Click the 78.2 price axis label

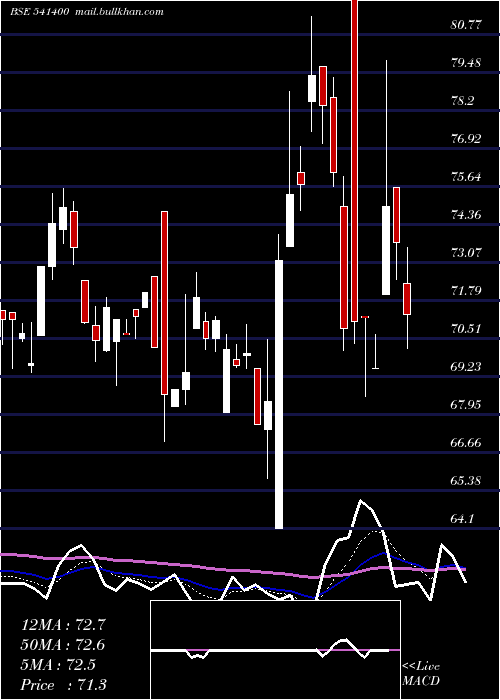pyautogui.click(x=462, y=101)
